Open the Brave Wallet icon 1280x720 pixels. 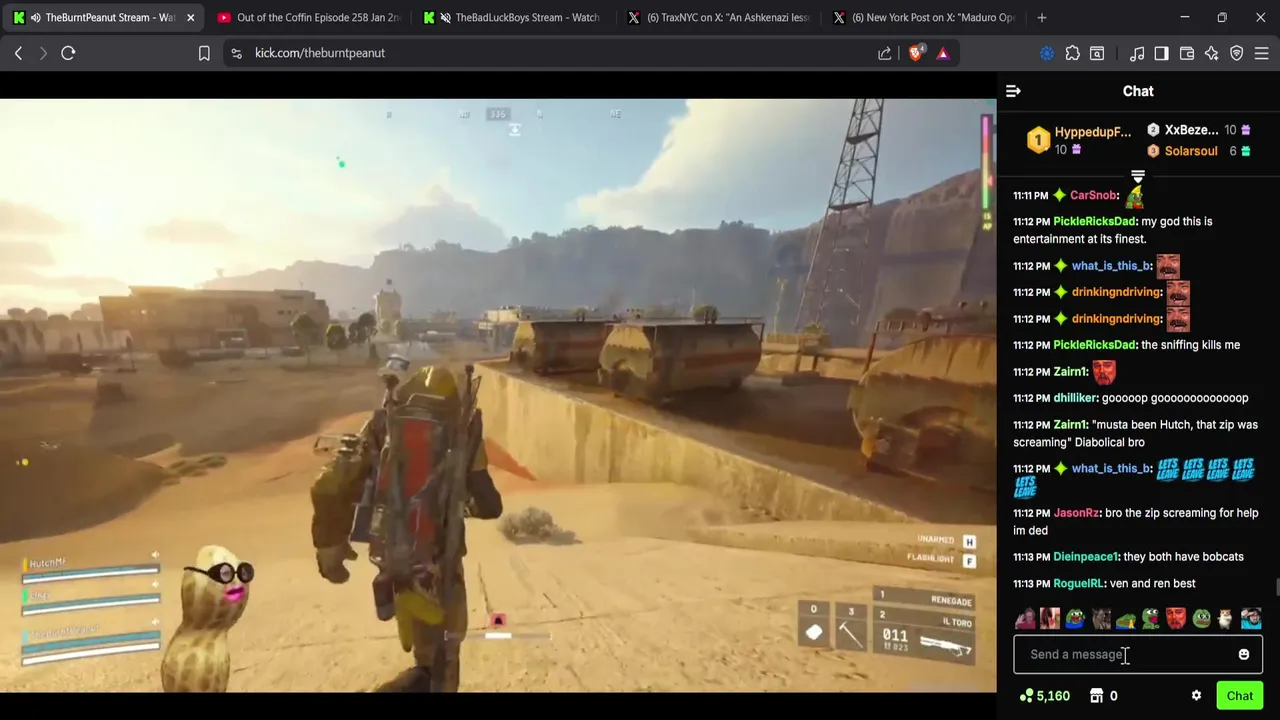(x=1186, y=53)
